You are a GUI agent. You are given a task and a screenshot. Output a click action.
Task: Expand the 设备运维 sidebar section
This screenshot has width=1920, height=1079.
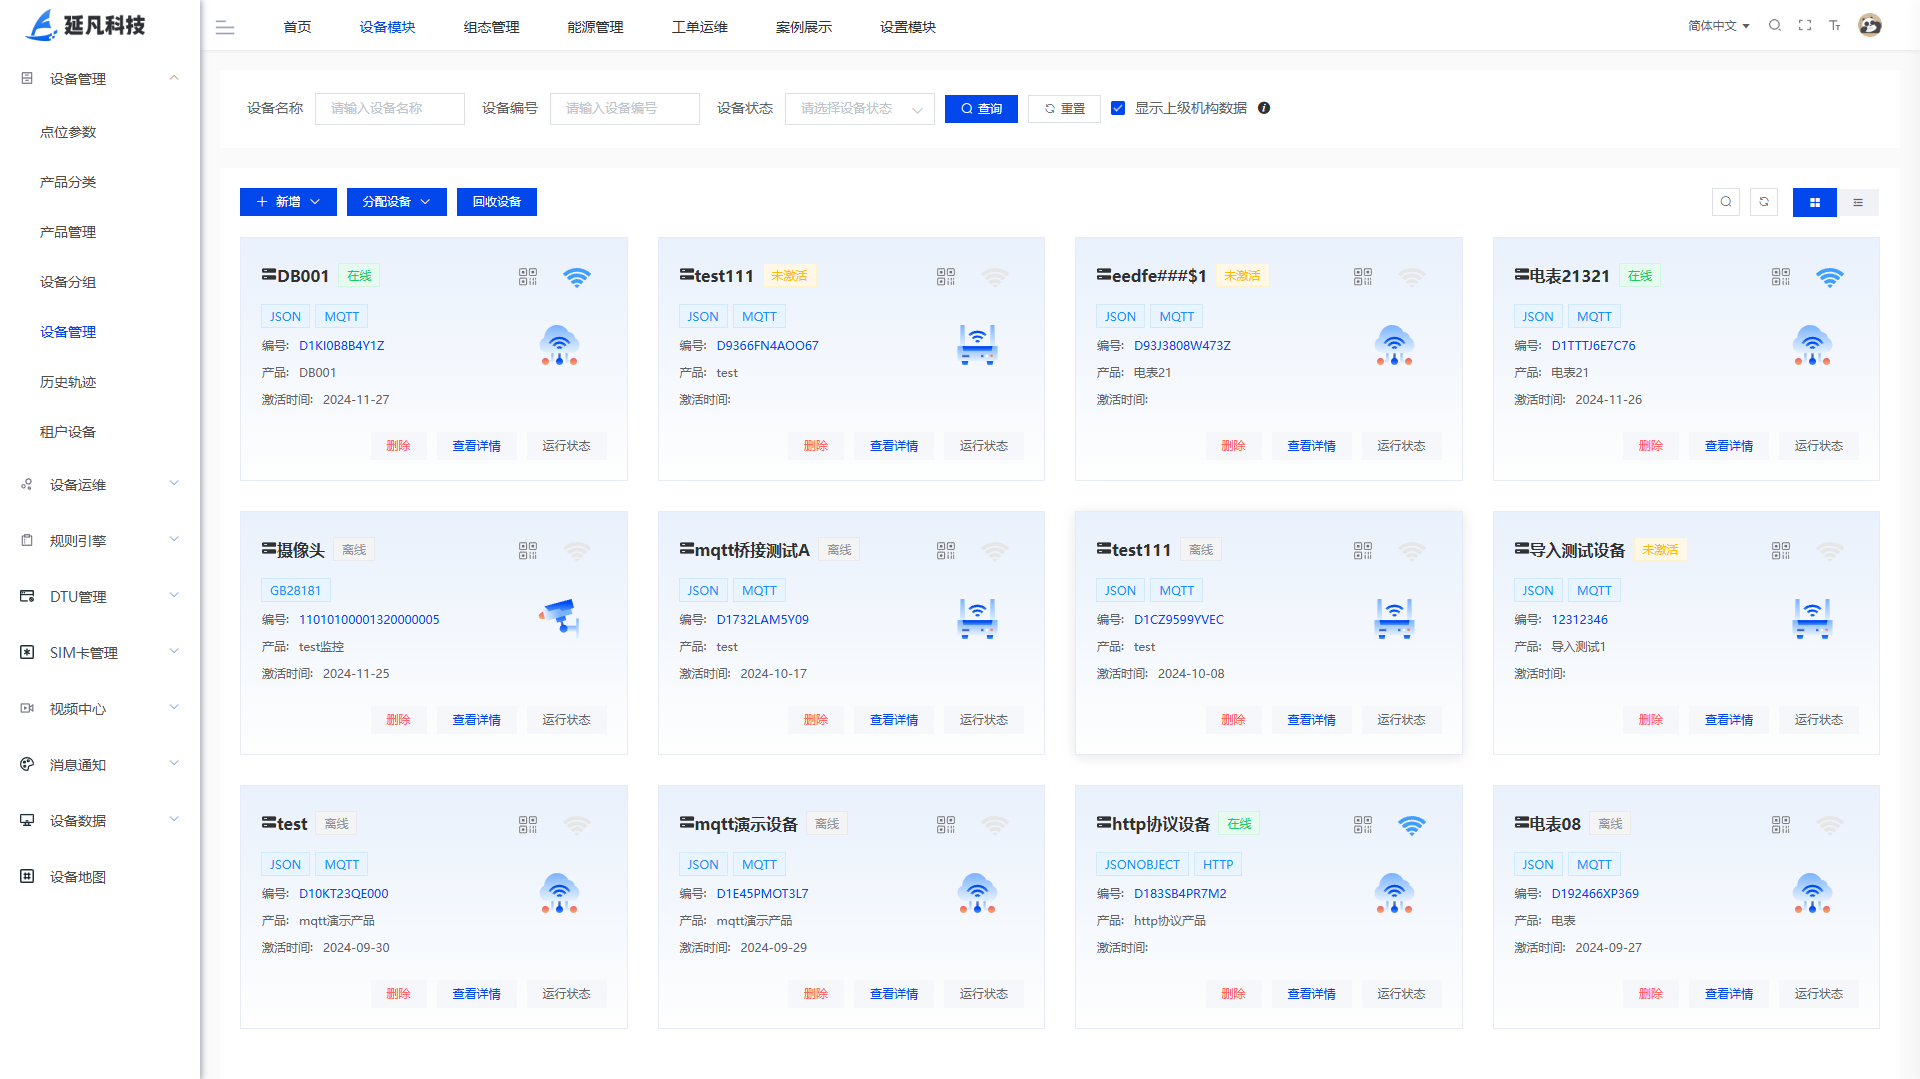(100, 485)
